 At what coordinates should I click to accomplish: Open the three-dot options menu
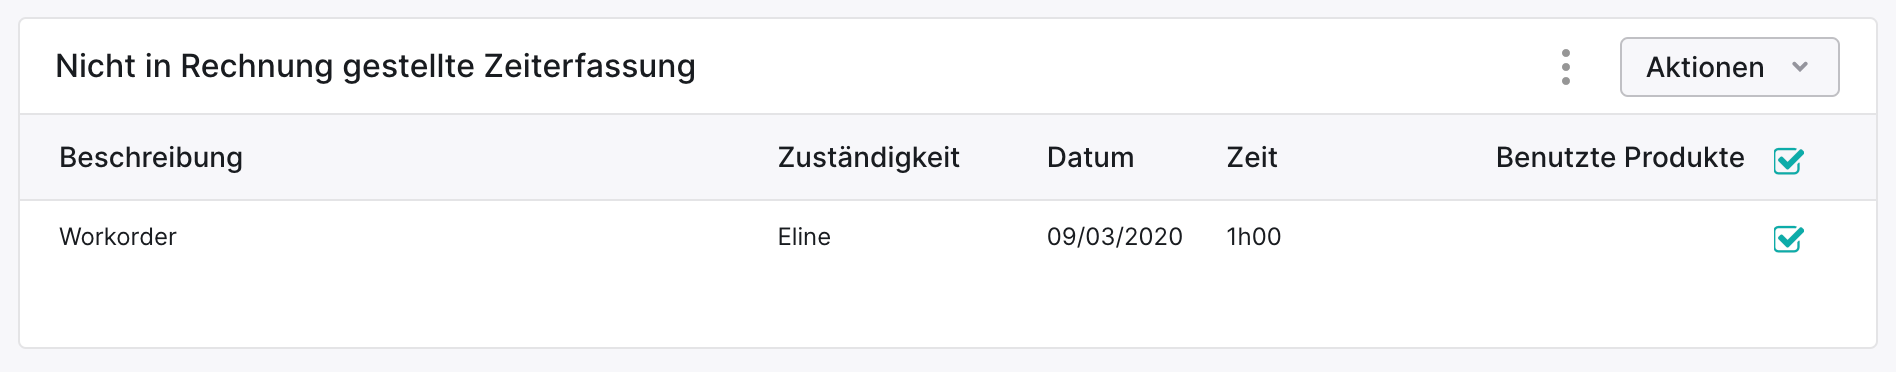(x=1565, y=67)
